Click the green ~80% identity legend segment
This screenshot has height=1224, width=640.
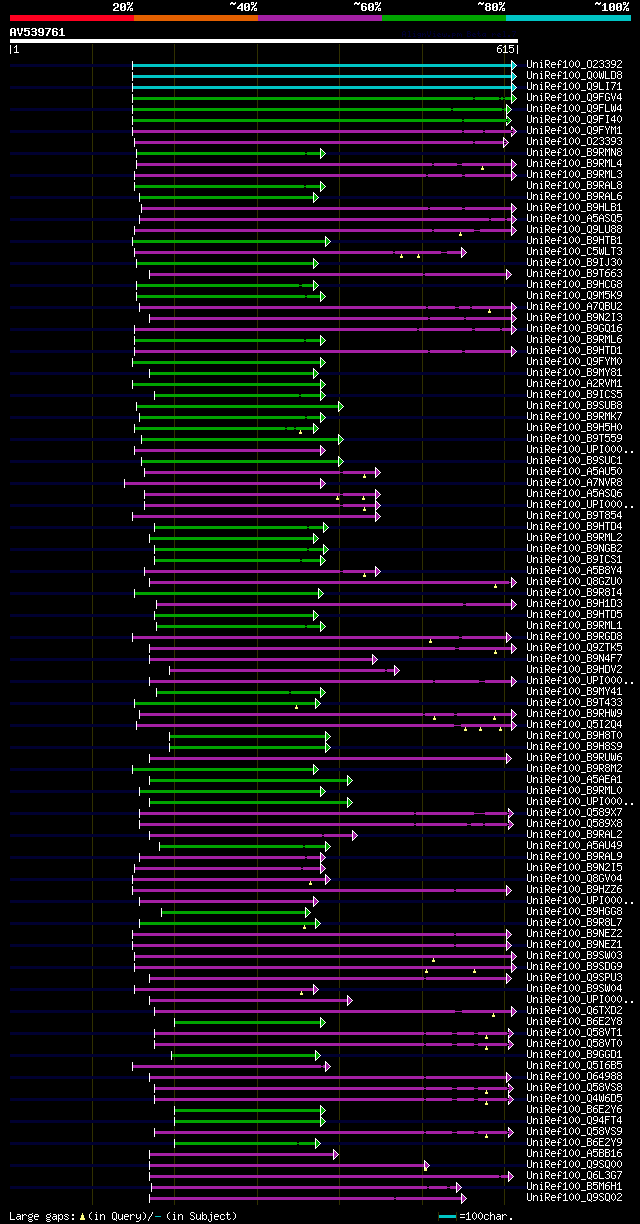[x=444, y=17]
